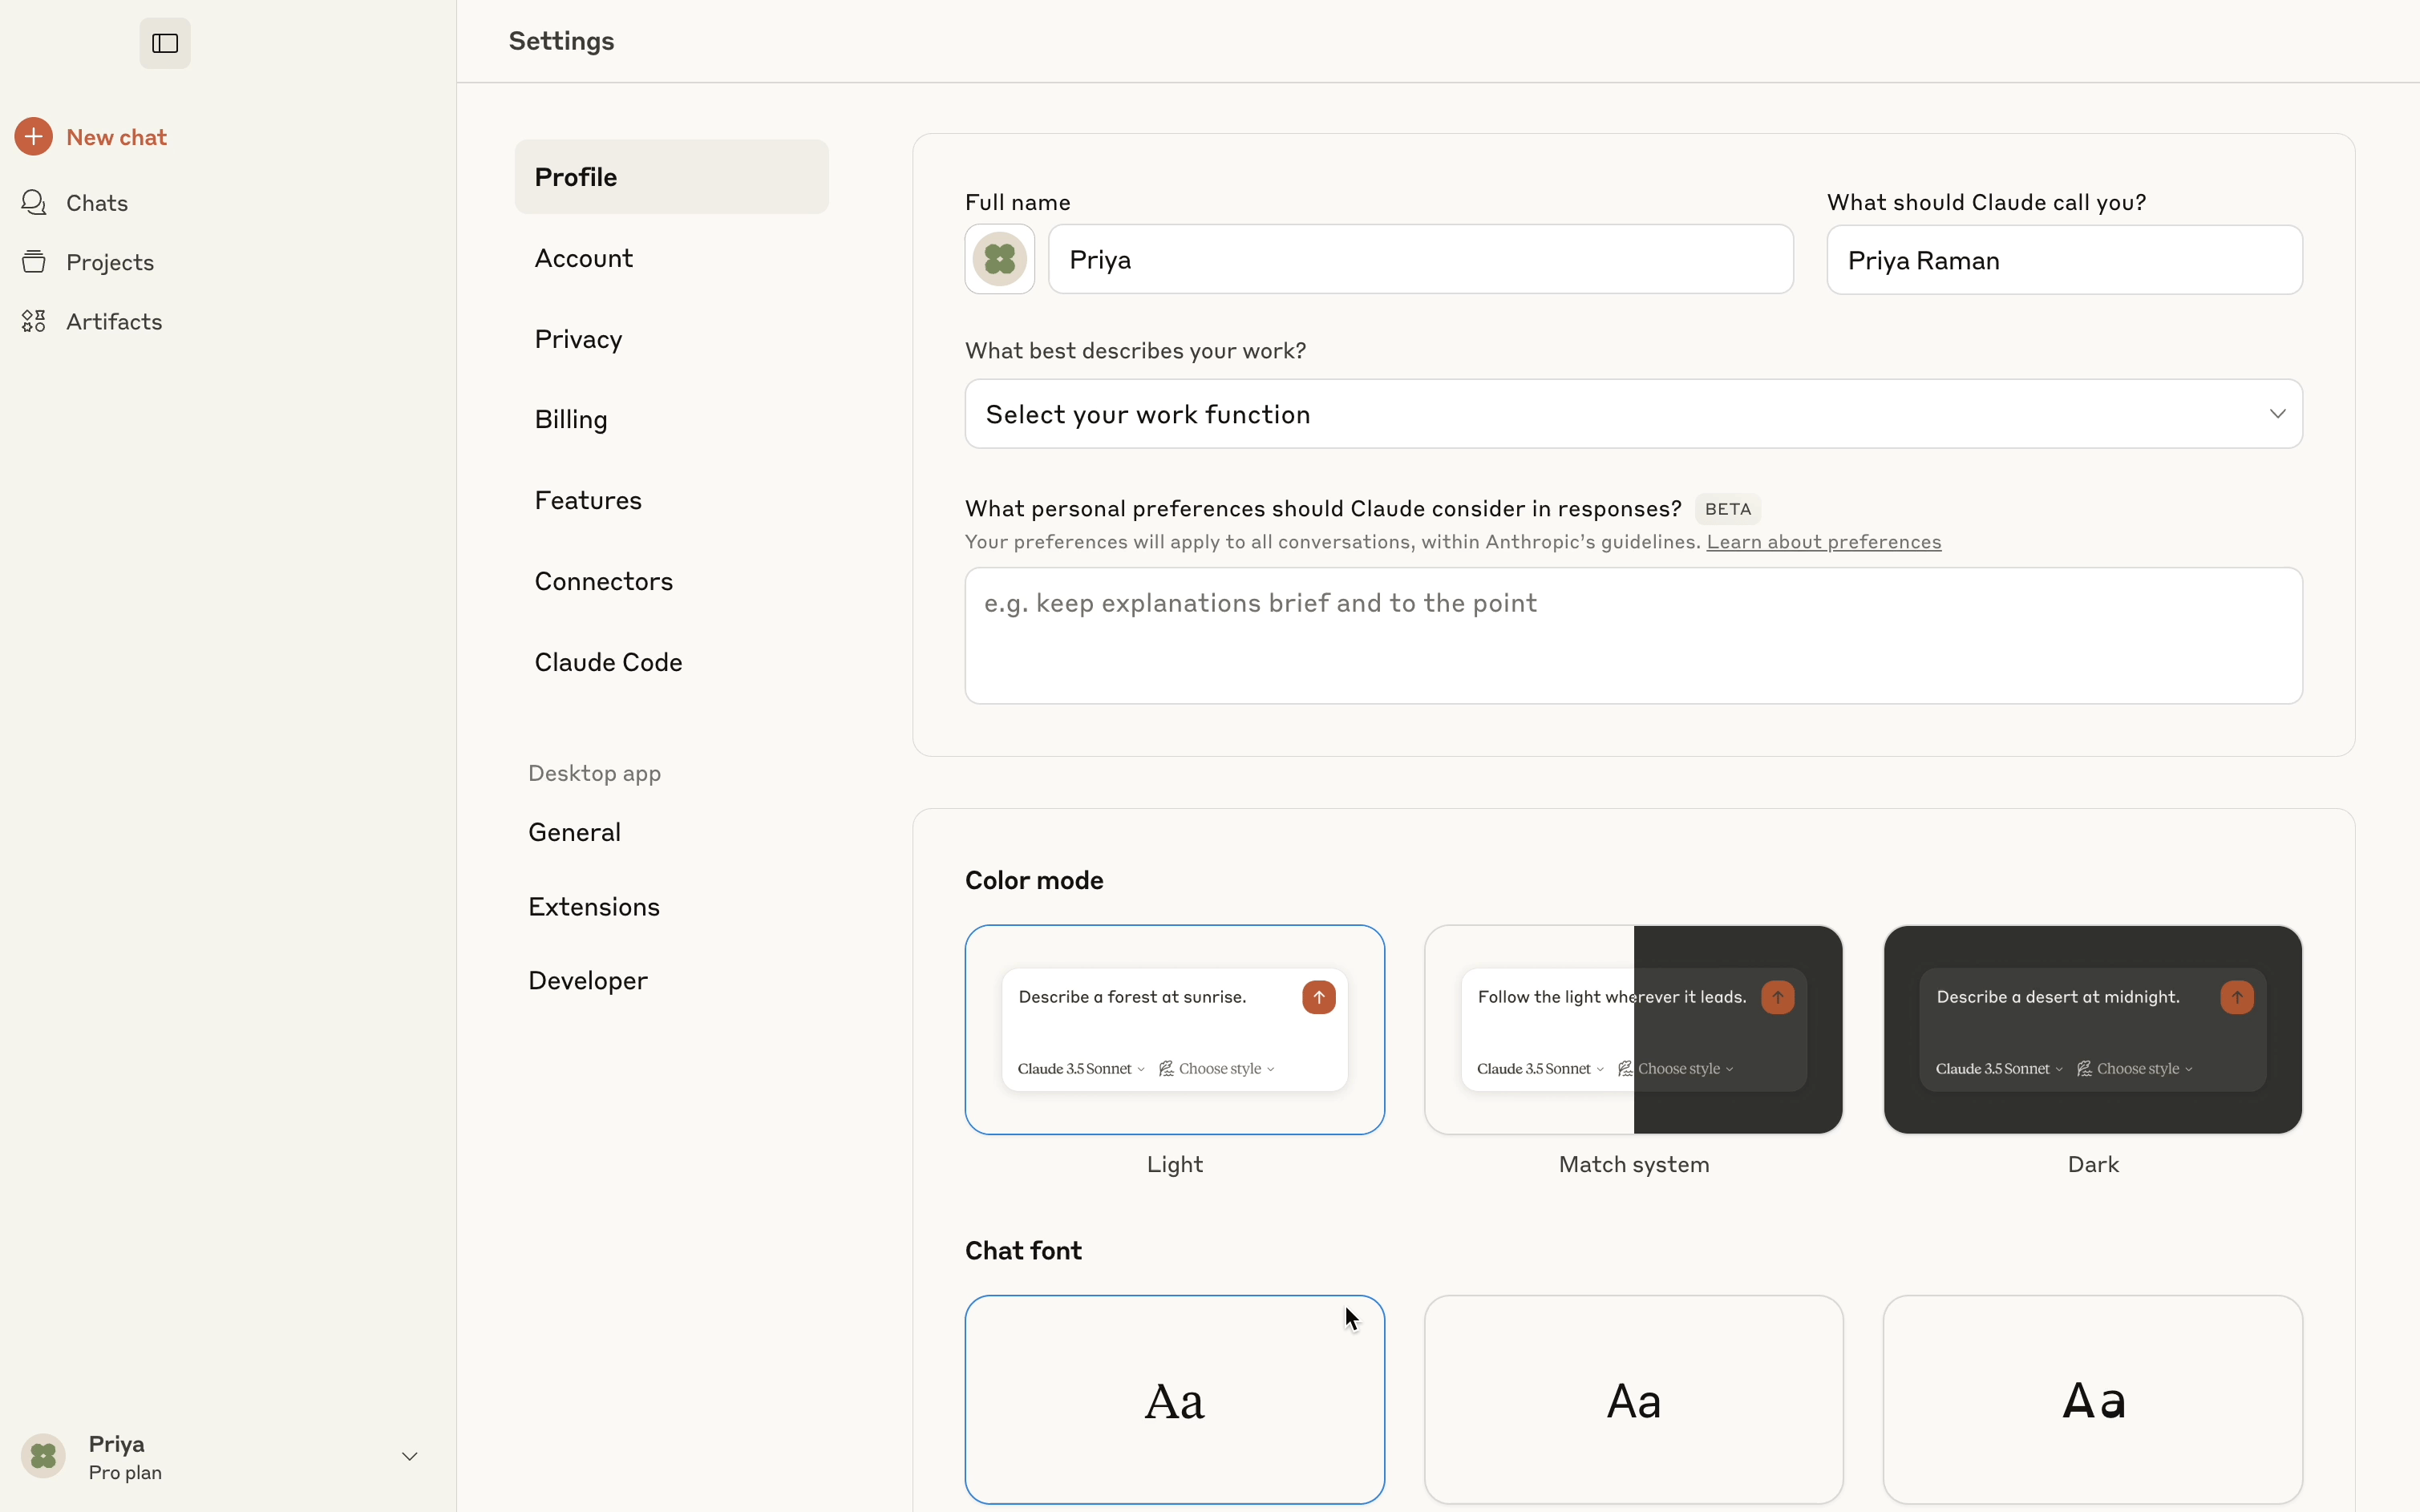Click the account avatar next to Priya

pyautogui.click(x=42, y=1456)
